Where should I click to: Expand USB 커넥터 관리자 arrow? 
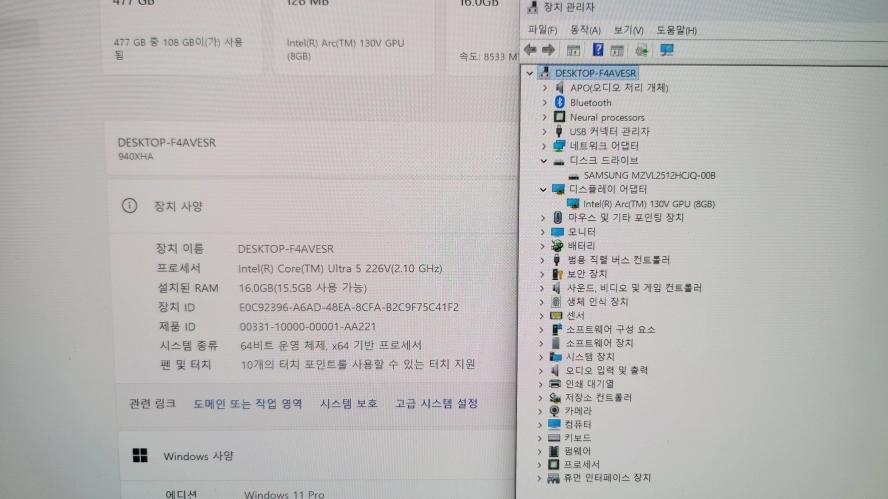point(544,131)
